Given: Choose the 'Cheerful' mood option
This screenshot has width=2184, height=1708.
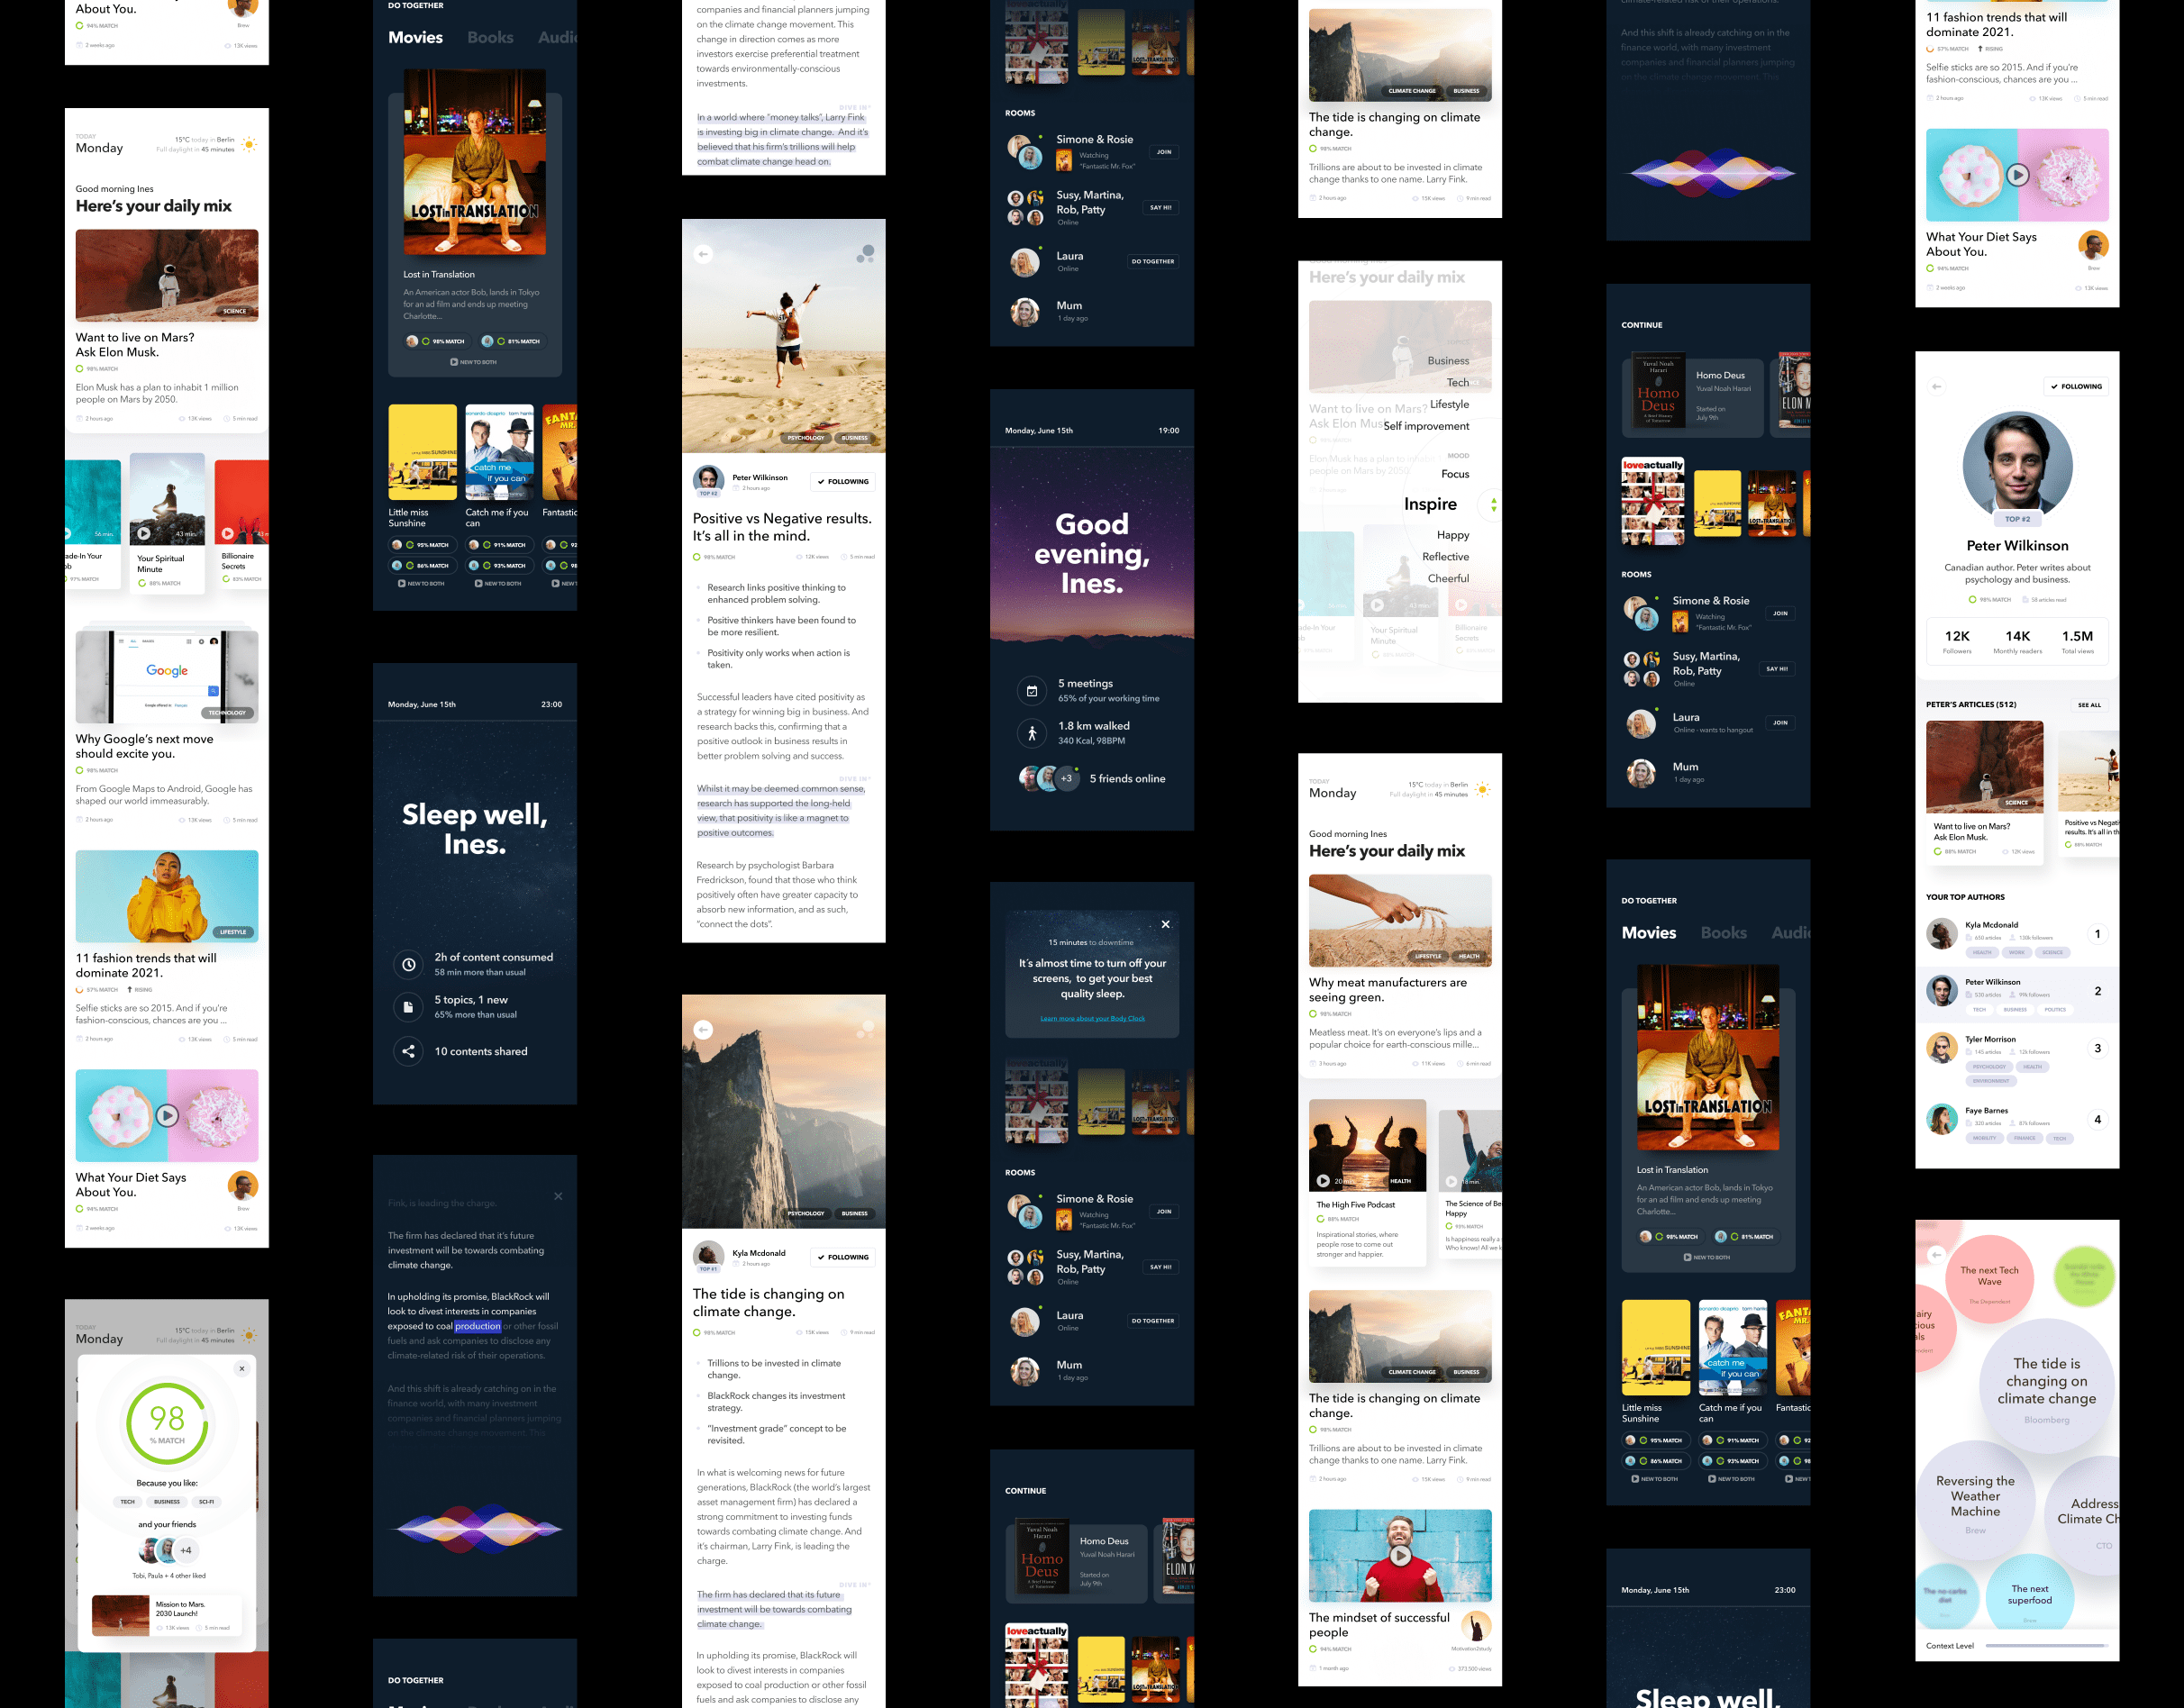Looking at the screenshot, I should (x=1448, y=578).
